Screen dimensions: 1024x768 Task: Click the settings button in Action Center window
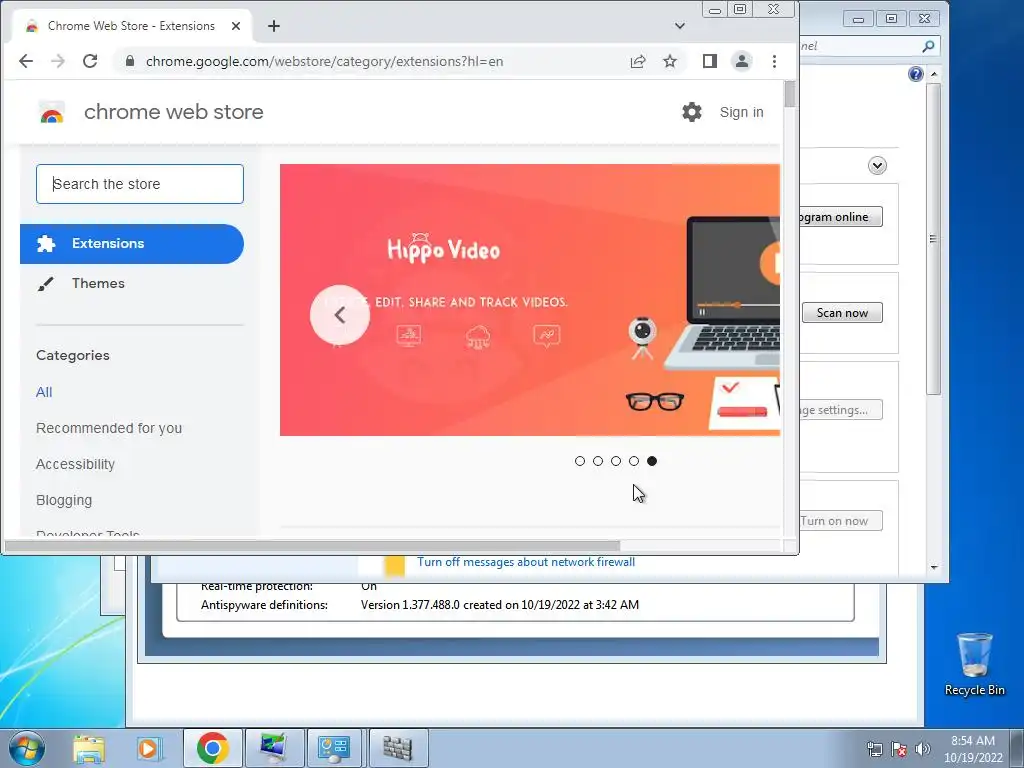point(840,410)
